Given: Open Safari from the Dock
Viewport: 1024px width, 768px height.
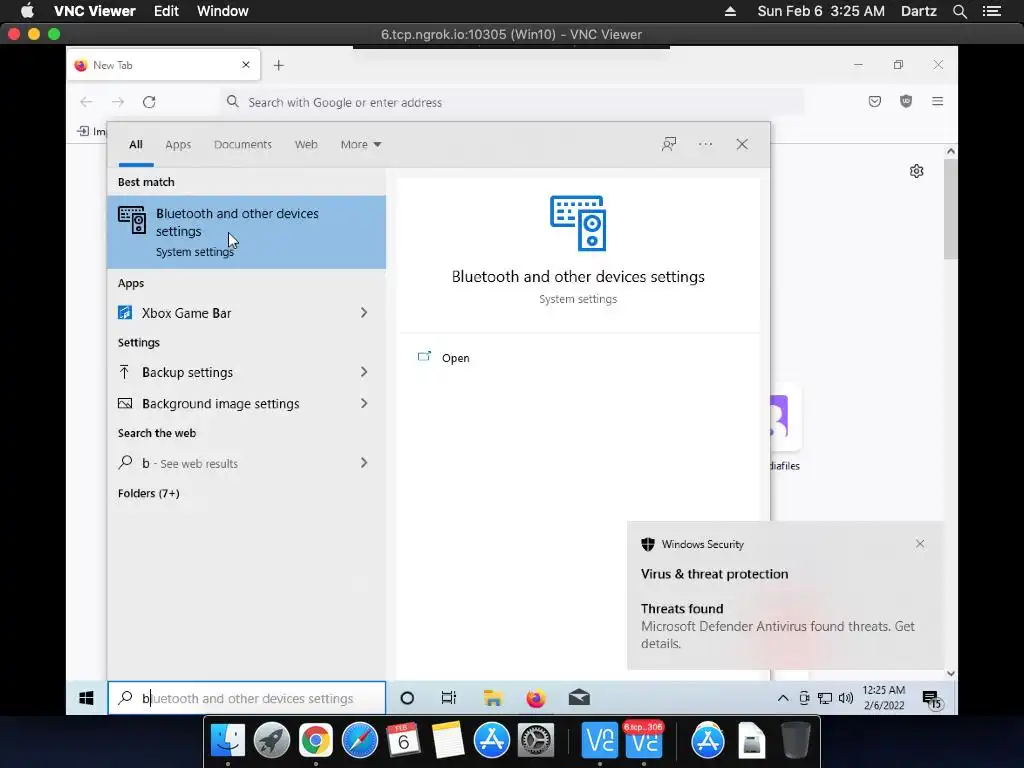Looking at the screenshot, I should coord(360,741).
